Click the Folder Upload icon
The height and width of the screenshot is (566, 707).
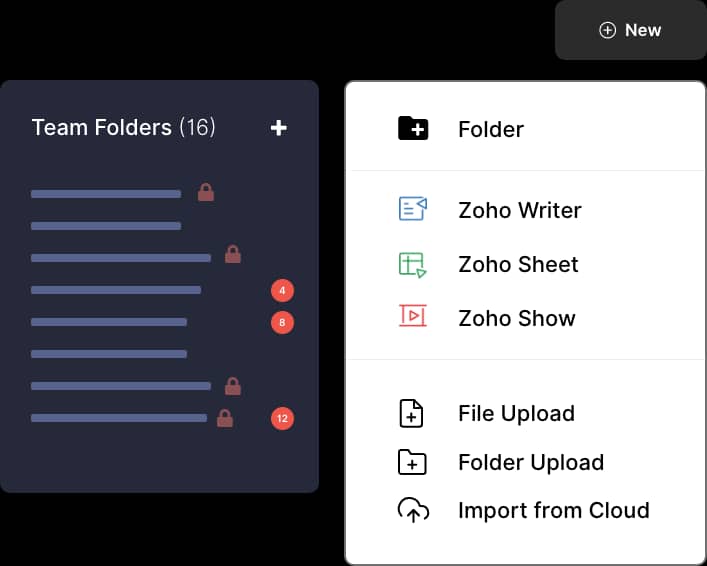[x=412, y=462]
